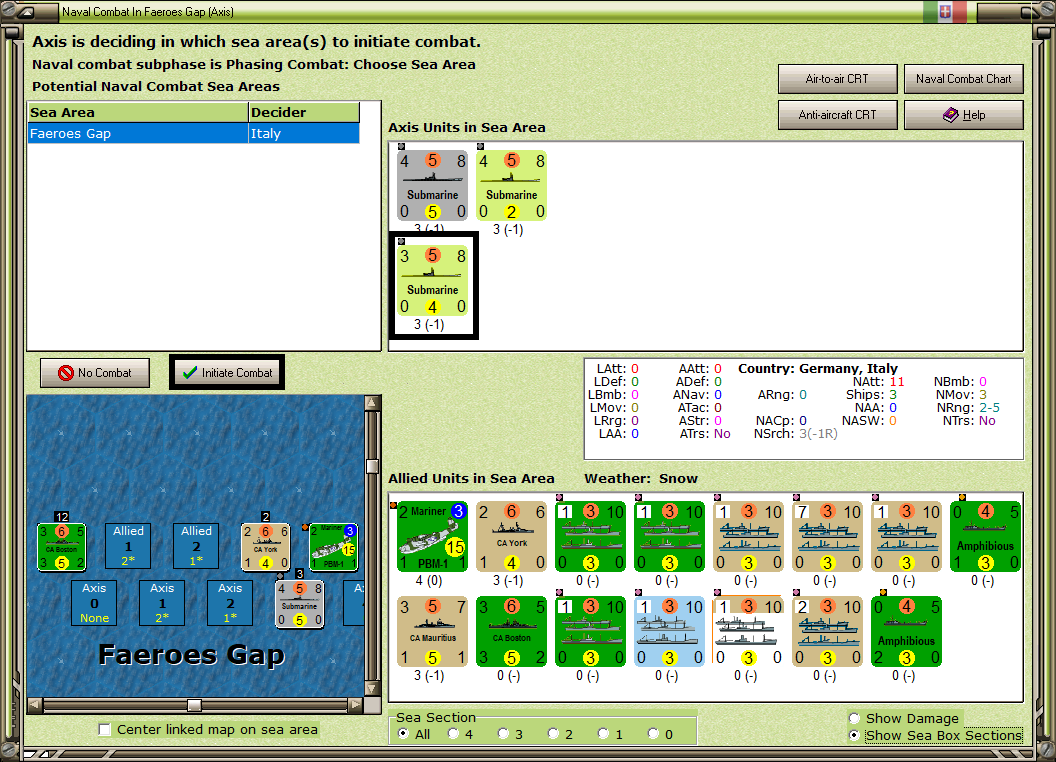This screenshot has width=1056, height=762.
Task: Select the Amphibious unit with values 1 3 0
Action: pos(985,537)
